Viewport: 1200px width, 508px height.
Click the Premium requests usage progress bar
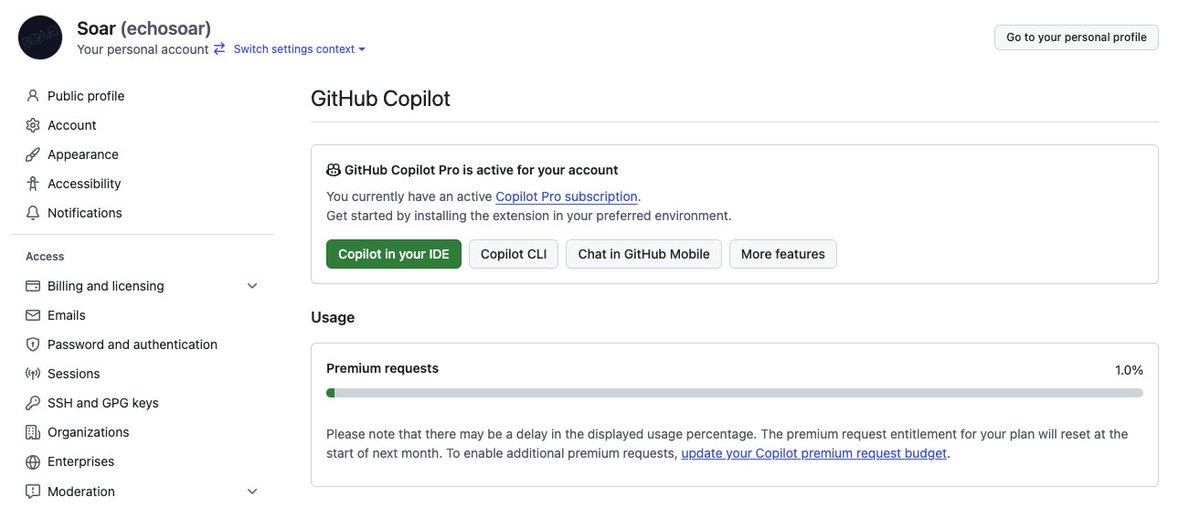734,393
